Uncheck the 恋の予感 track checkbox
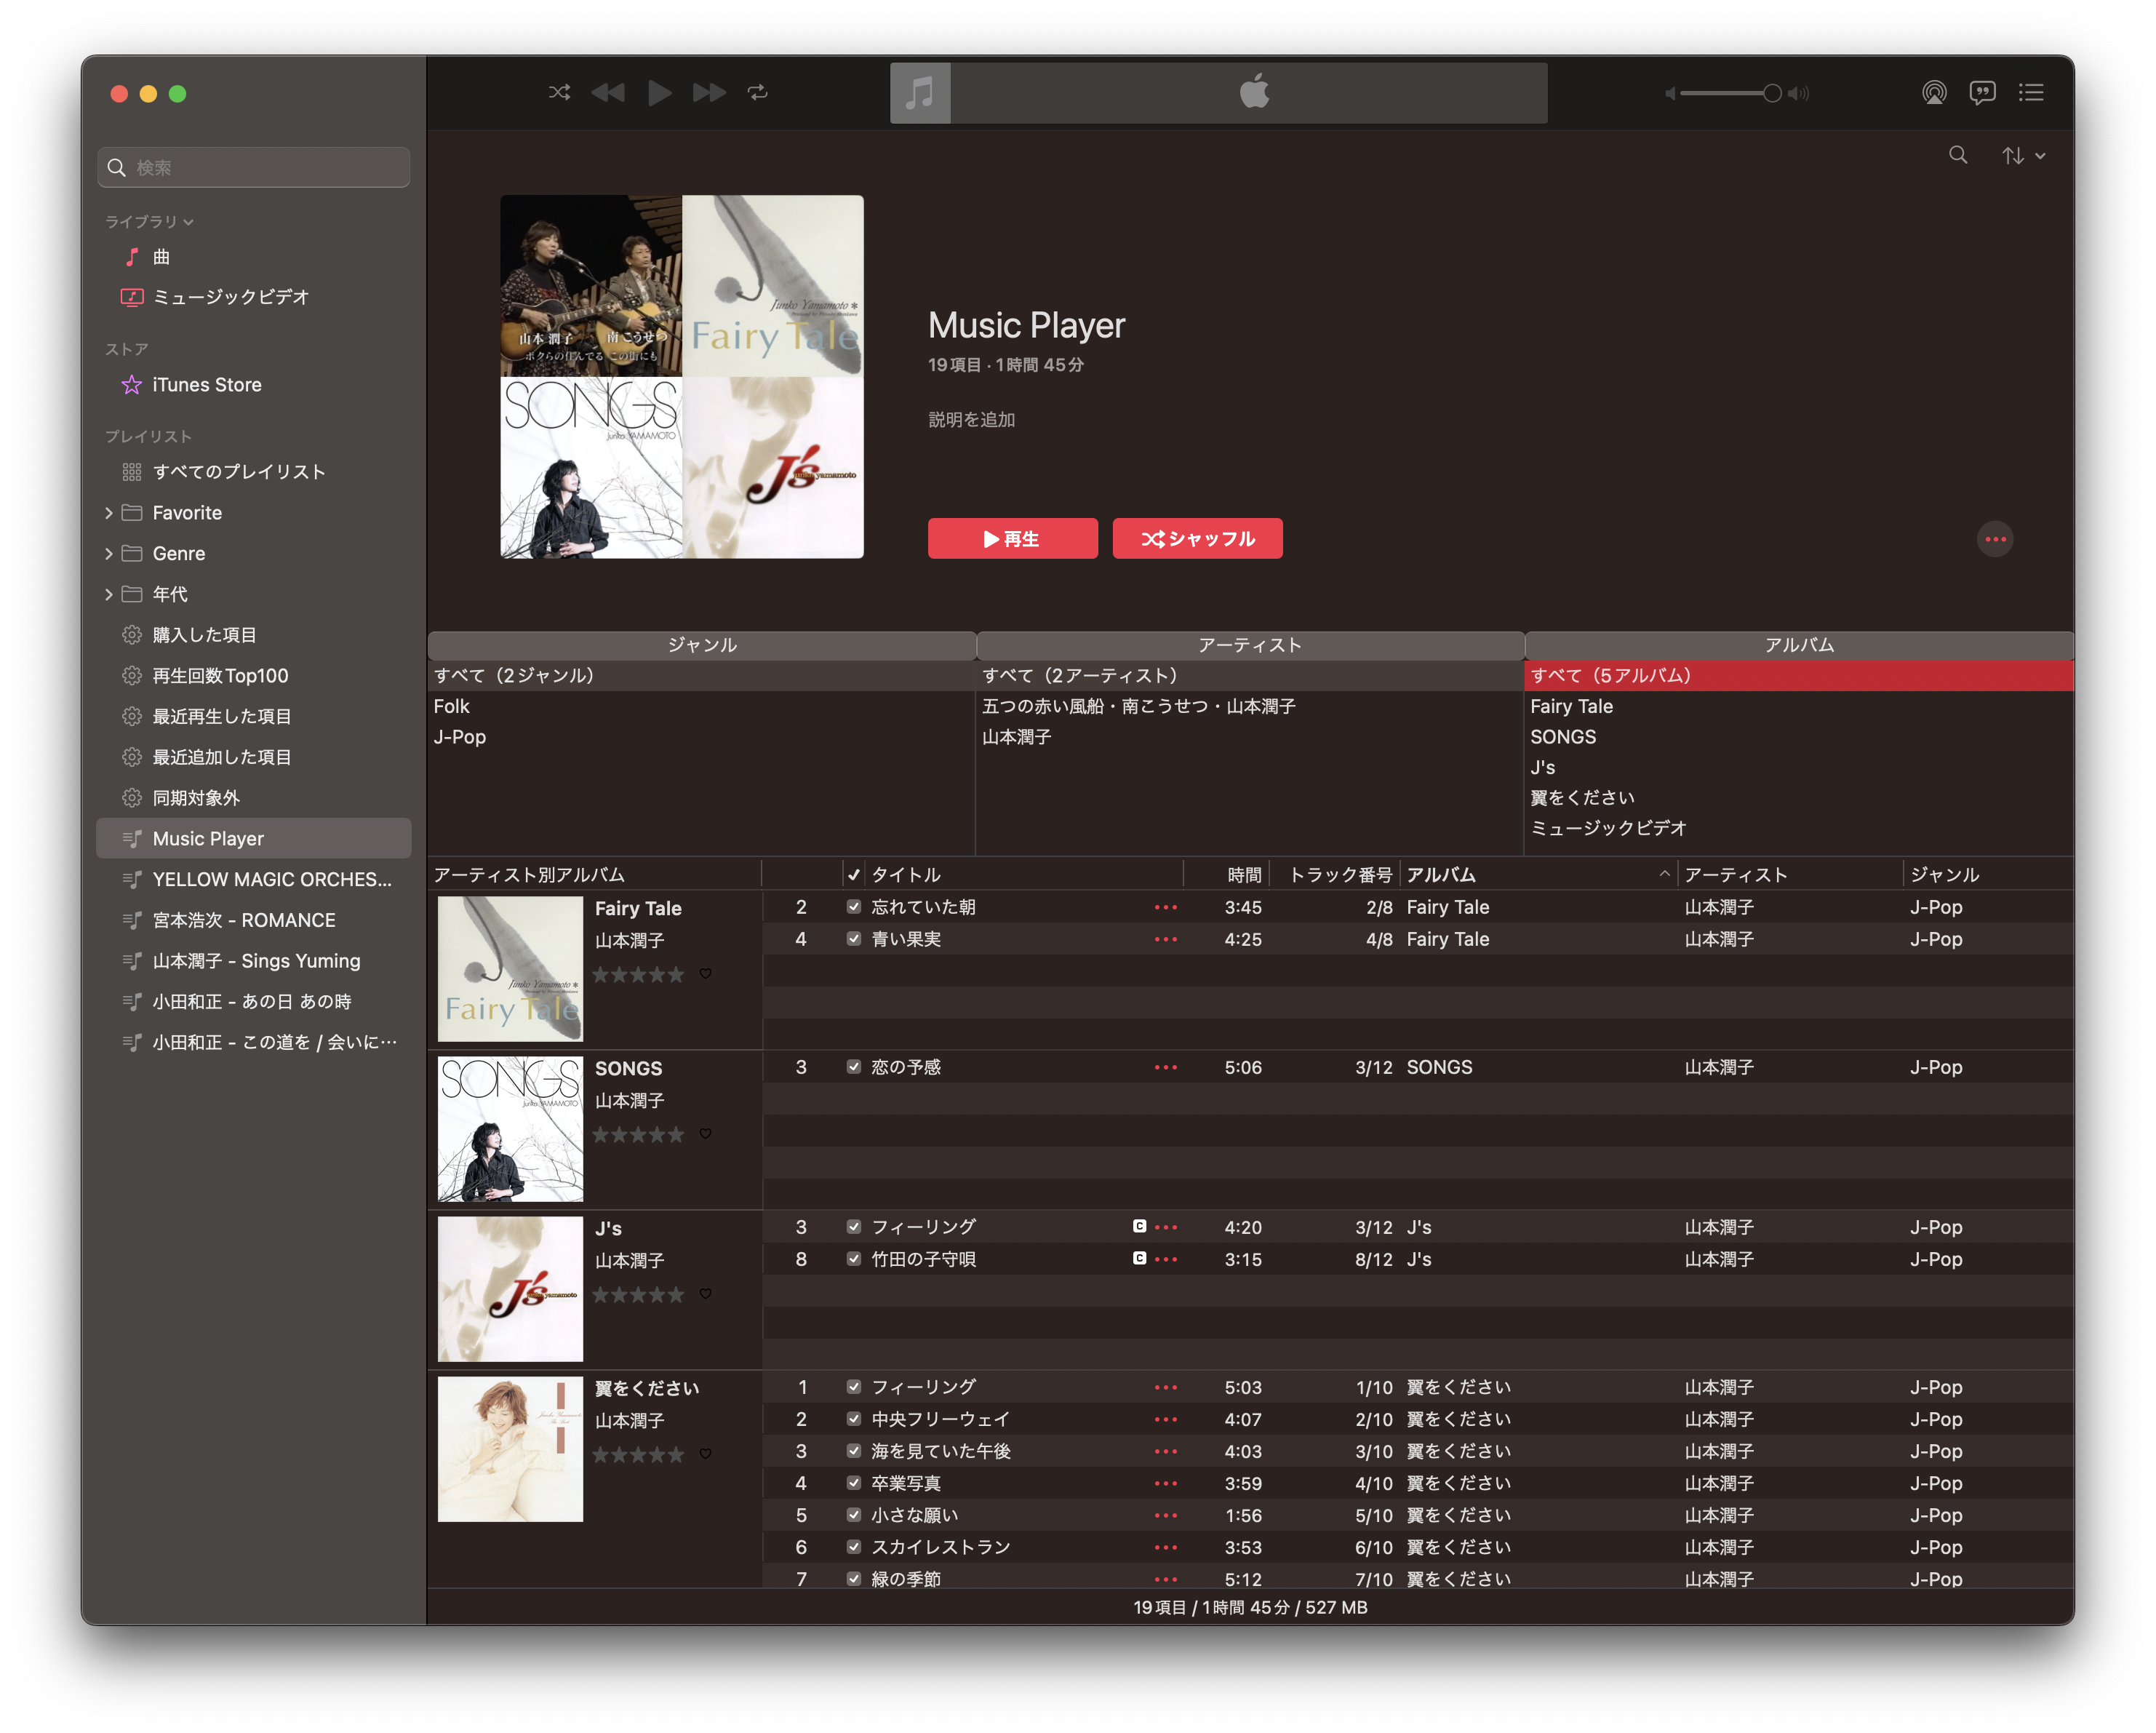Screen dimensions: 2156x1733 pos(854,1067)
